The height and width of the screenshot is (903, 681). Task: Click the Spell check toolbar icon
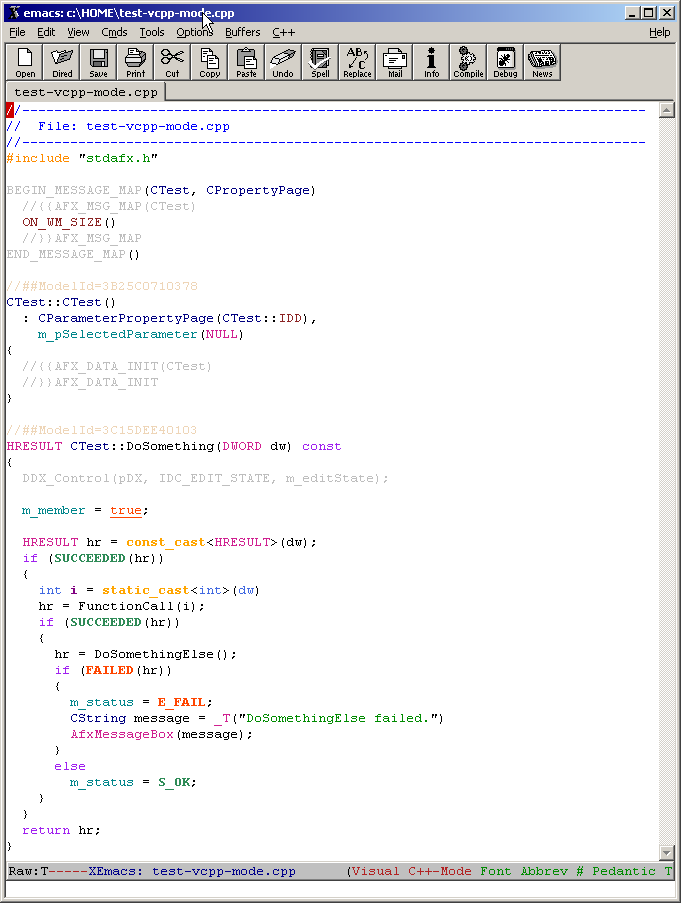pyautogui.click(x=320, y=62)
